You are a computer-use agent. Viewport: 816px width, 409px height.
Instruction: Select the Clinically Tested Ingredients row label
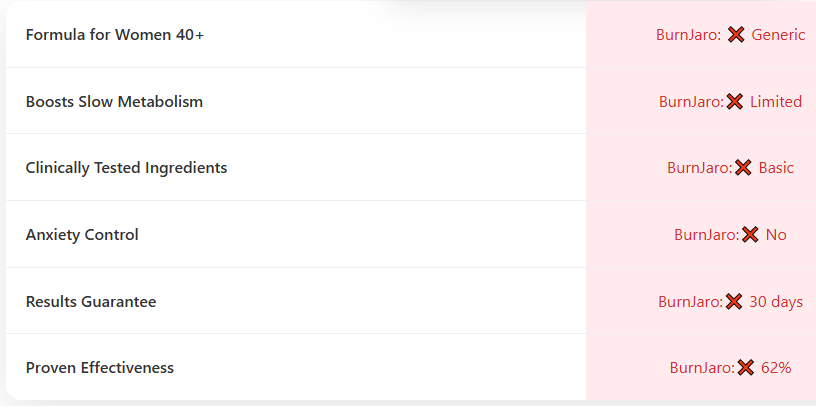(x=126, y=168)
